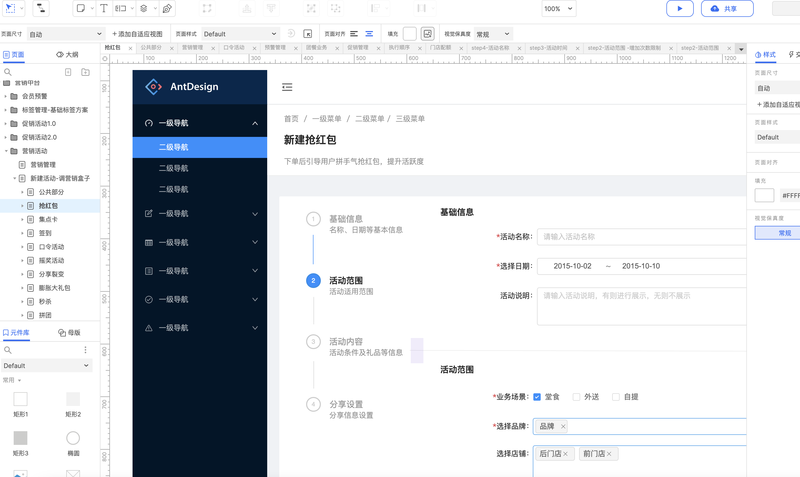Click the search icon in pages panel
The width and height of the screenshot is (800, 477).
8,72
